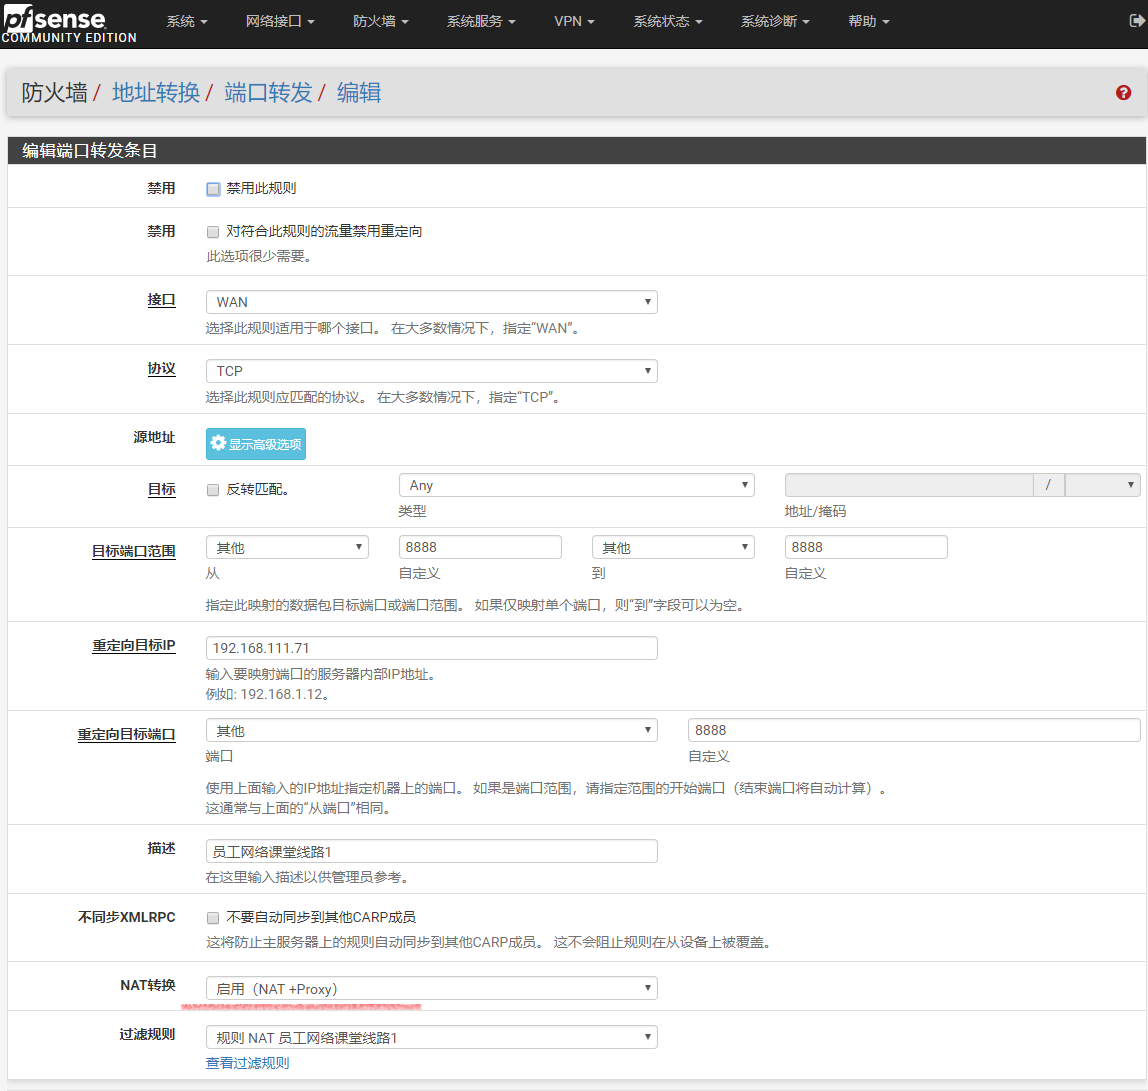Click the 目标端口范围 label
This screenshot has height=1091, width=1148.
pos(133,551)
